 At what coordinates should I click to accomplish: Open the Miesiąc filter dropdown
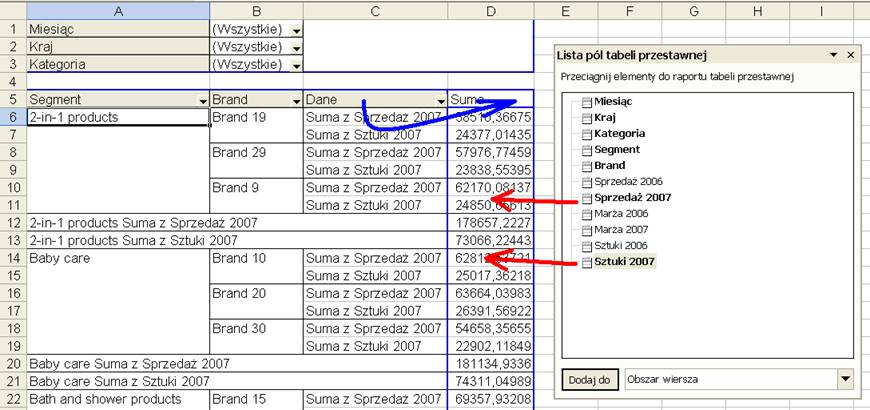297,31
